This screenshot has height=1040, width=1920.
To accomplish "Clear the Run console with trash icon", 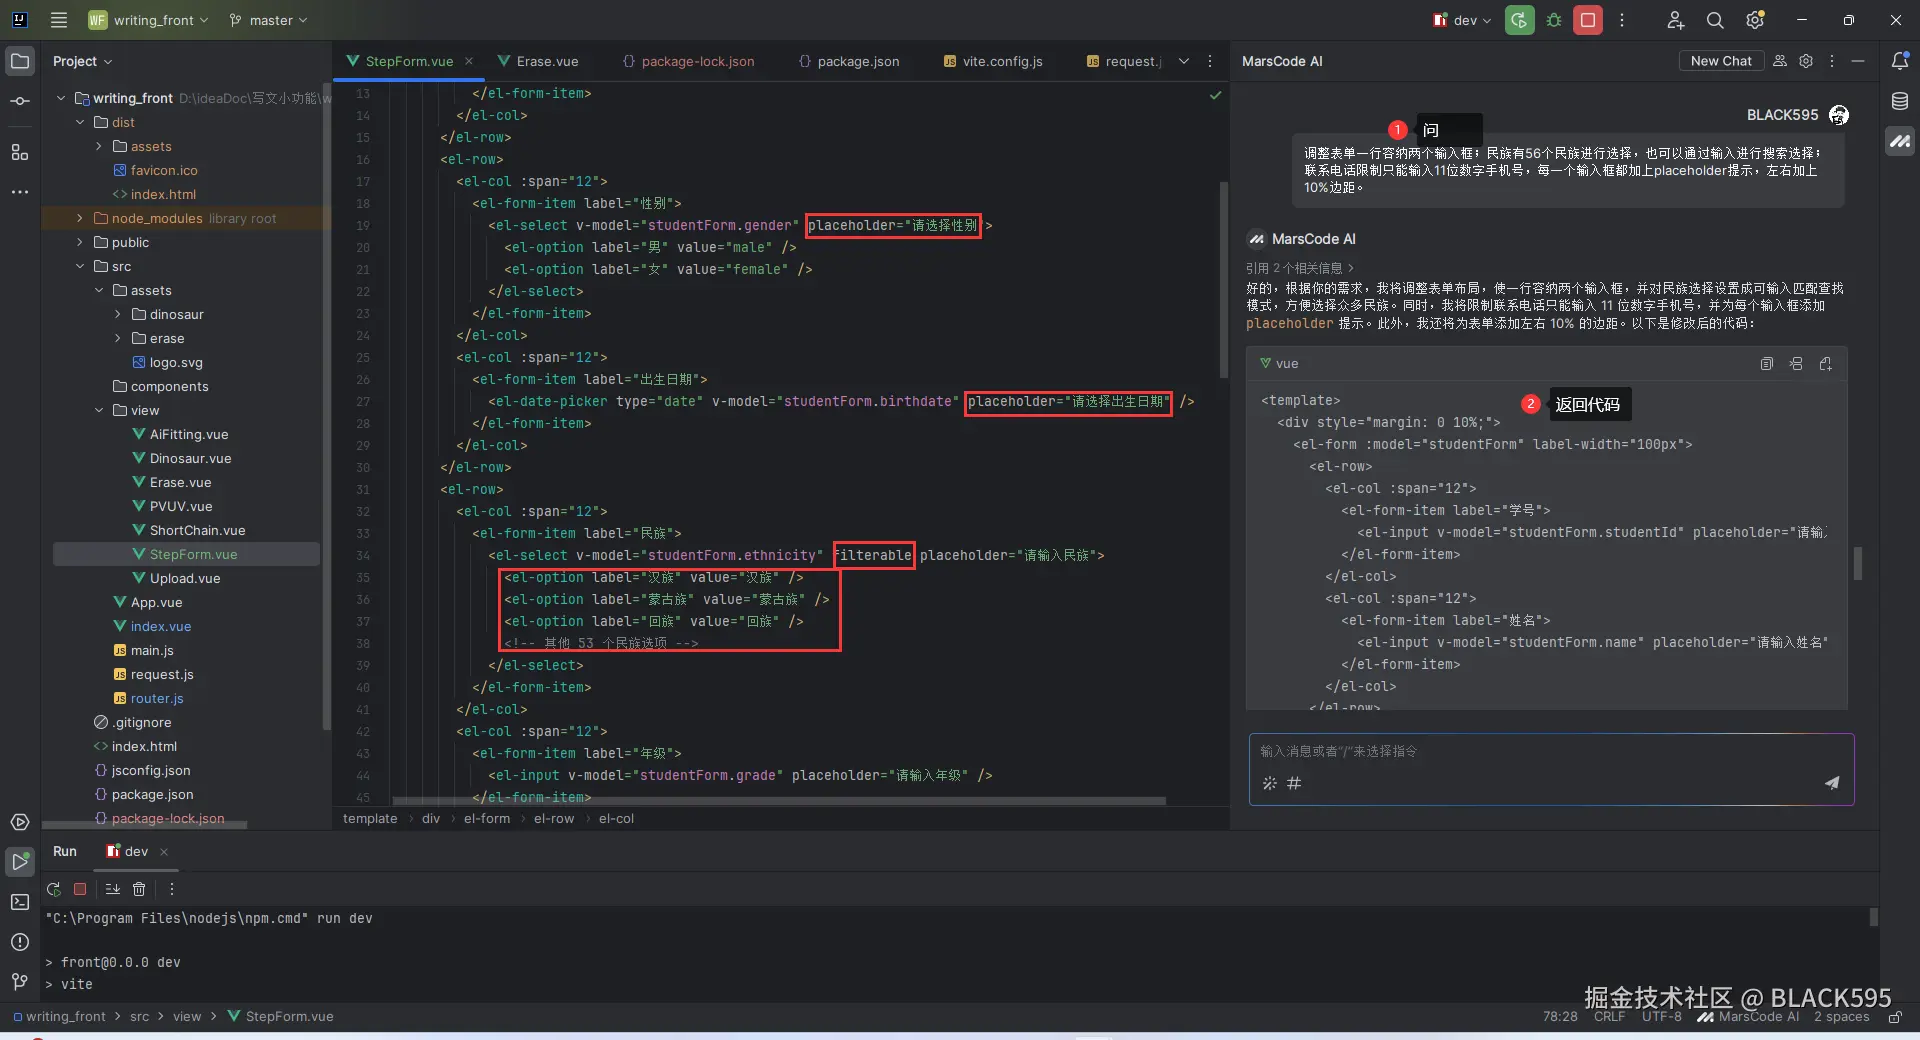I will 139,889.
